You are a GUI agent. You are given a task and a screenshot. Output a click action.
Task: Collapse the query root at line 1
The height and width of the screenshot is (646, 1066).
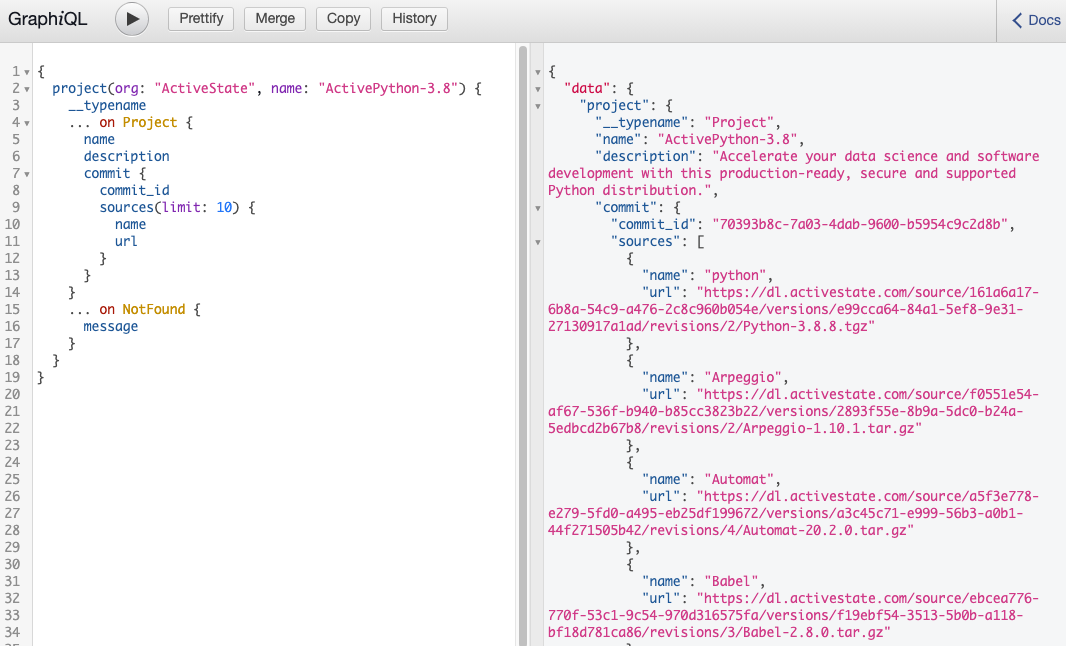click(x=27, y=72)
